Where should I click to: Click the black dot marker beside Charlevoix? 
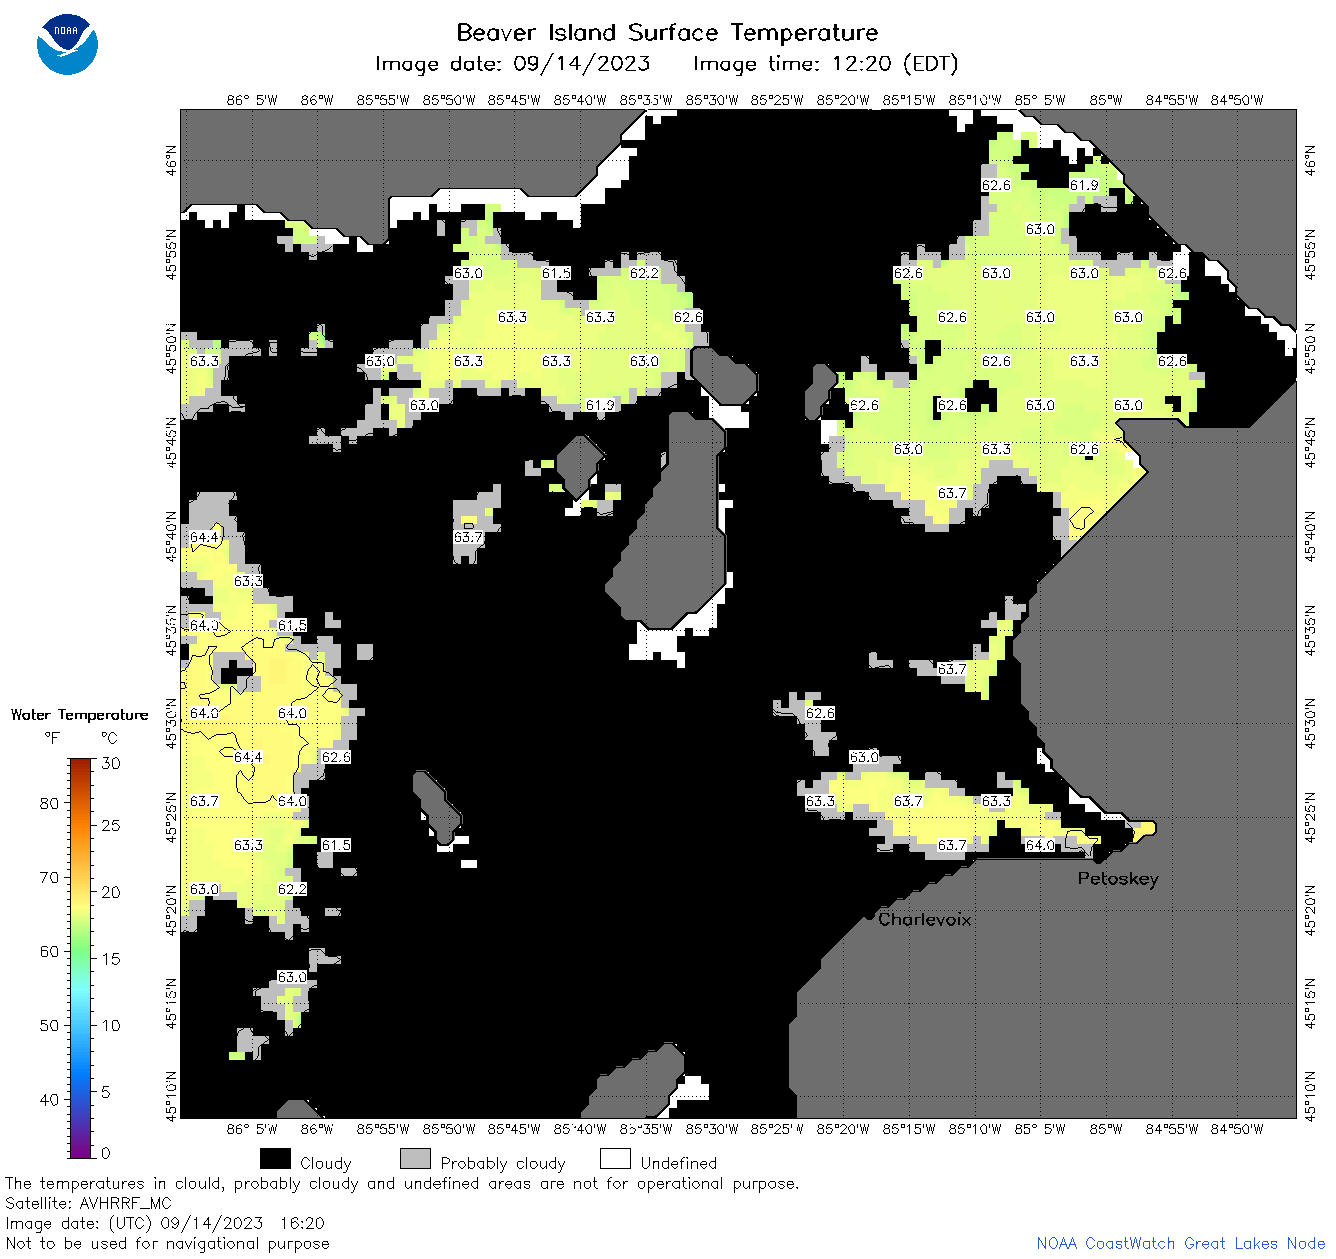[869, 915]
